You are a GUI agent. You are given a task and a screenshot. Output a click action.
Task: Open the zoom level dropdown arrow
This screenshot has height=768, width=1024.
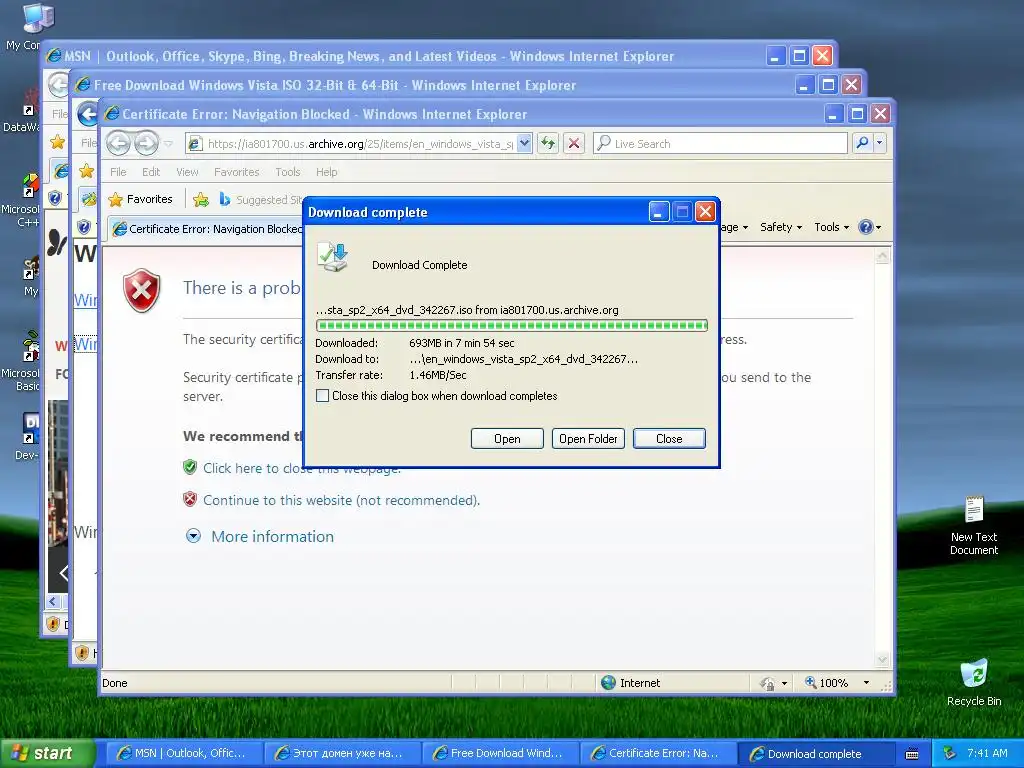866,682
